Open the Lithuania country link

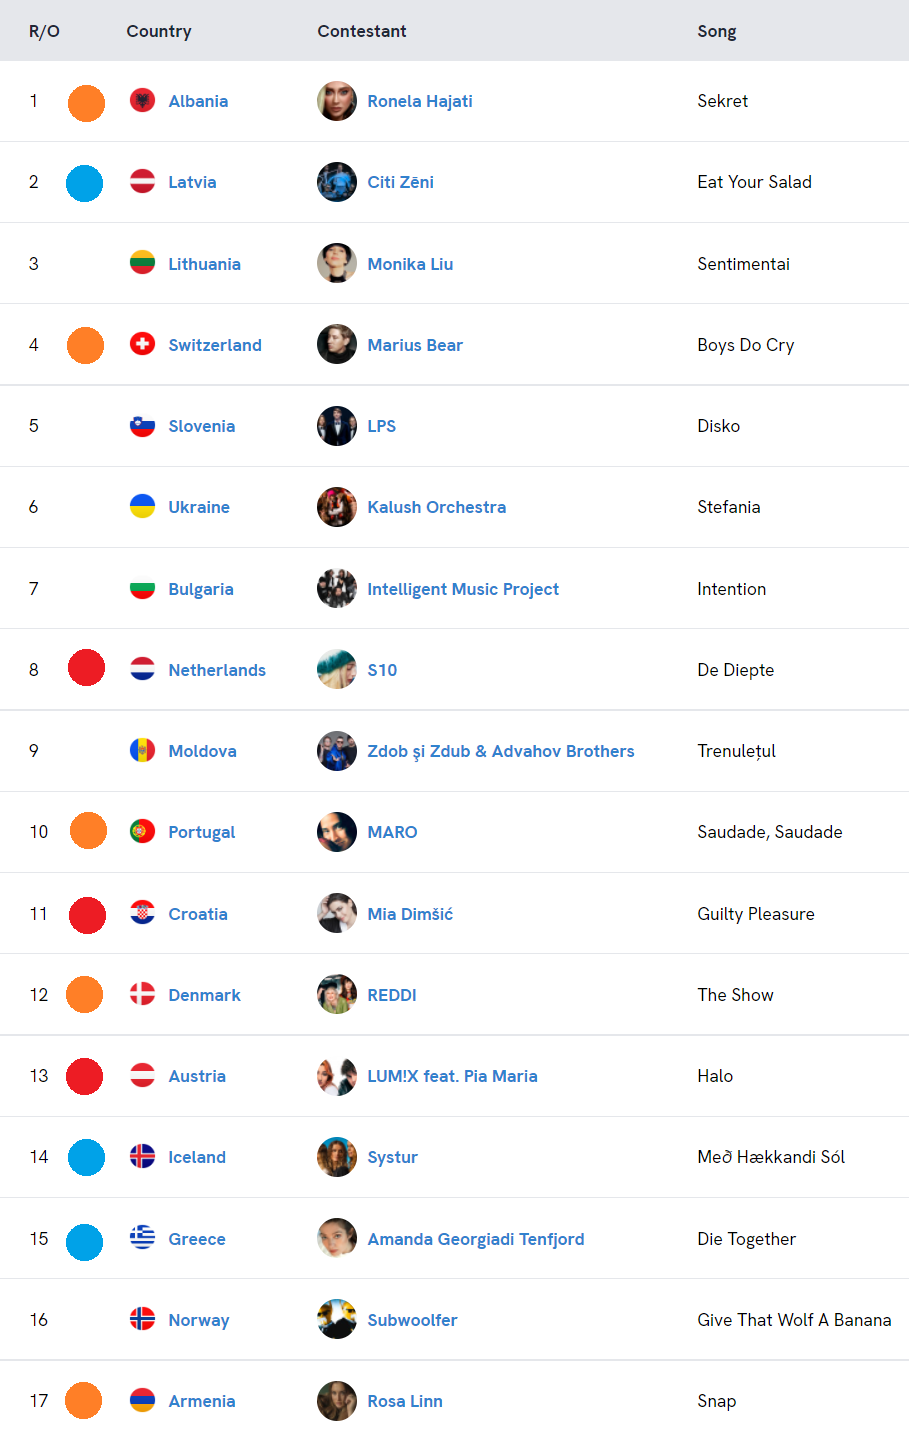click(204, 264)
